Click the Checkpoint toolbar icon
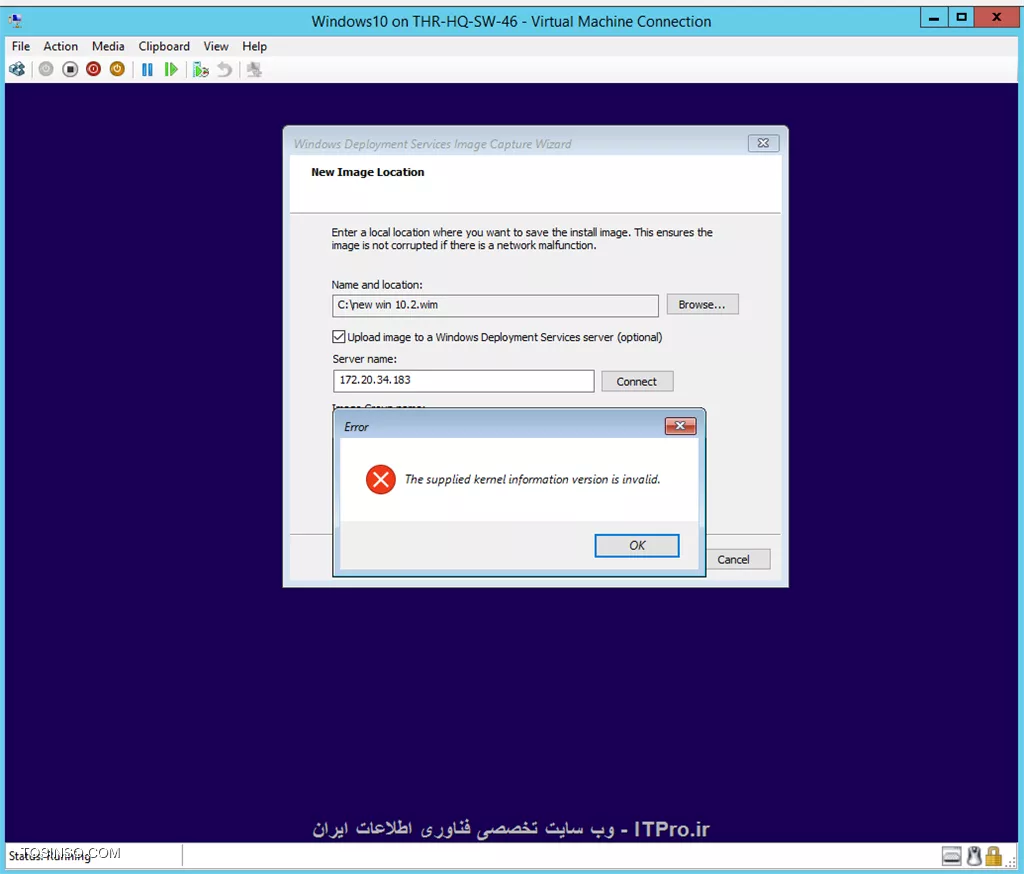This screenshot has width=1024, height=874. coord(200,69)
